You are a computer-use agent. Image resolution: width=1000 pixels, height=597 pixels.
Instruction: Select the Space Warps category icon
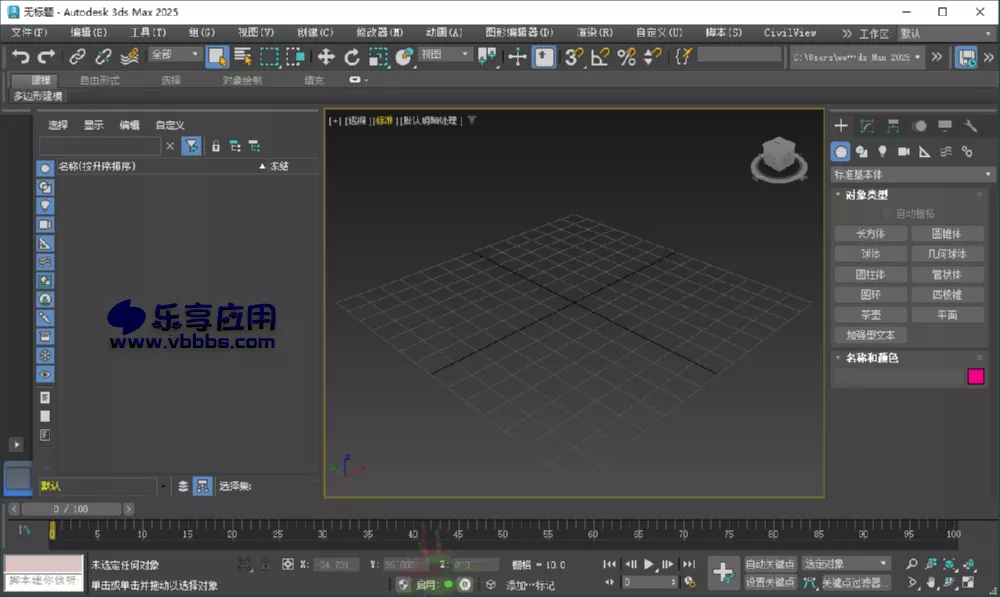[946, 152]
